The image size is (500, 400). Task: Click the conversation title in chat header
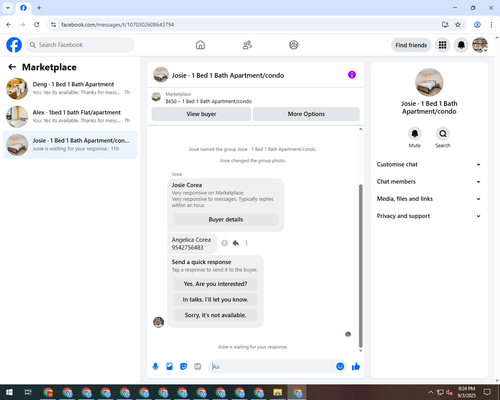point(228,75)
